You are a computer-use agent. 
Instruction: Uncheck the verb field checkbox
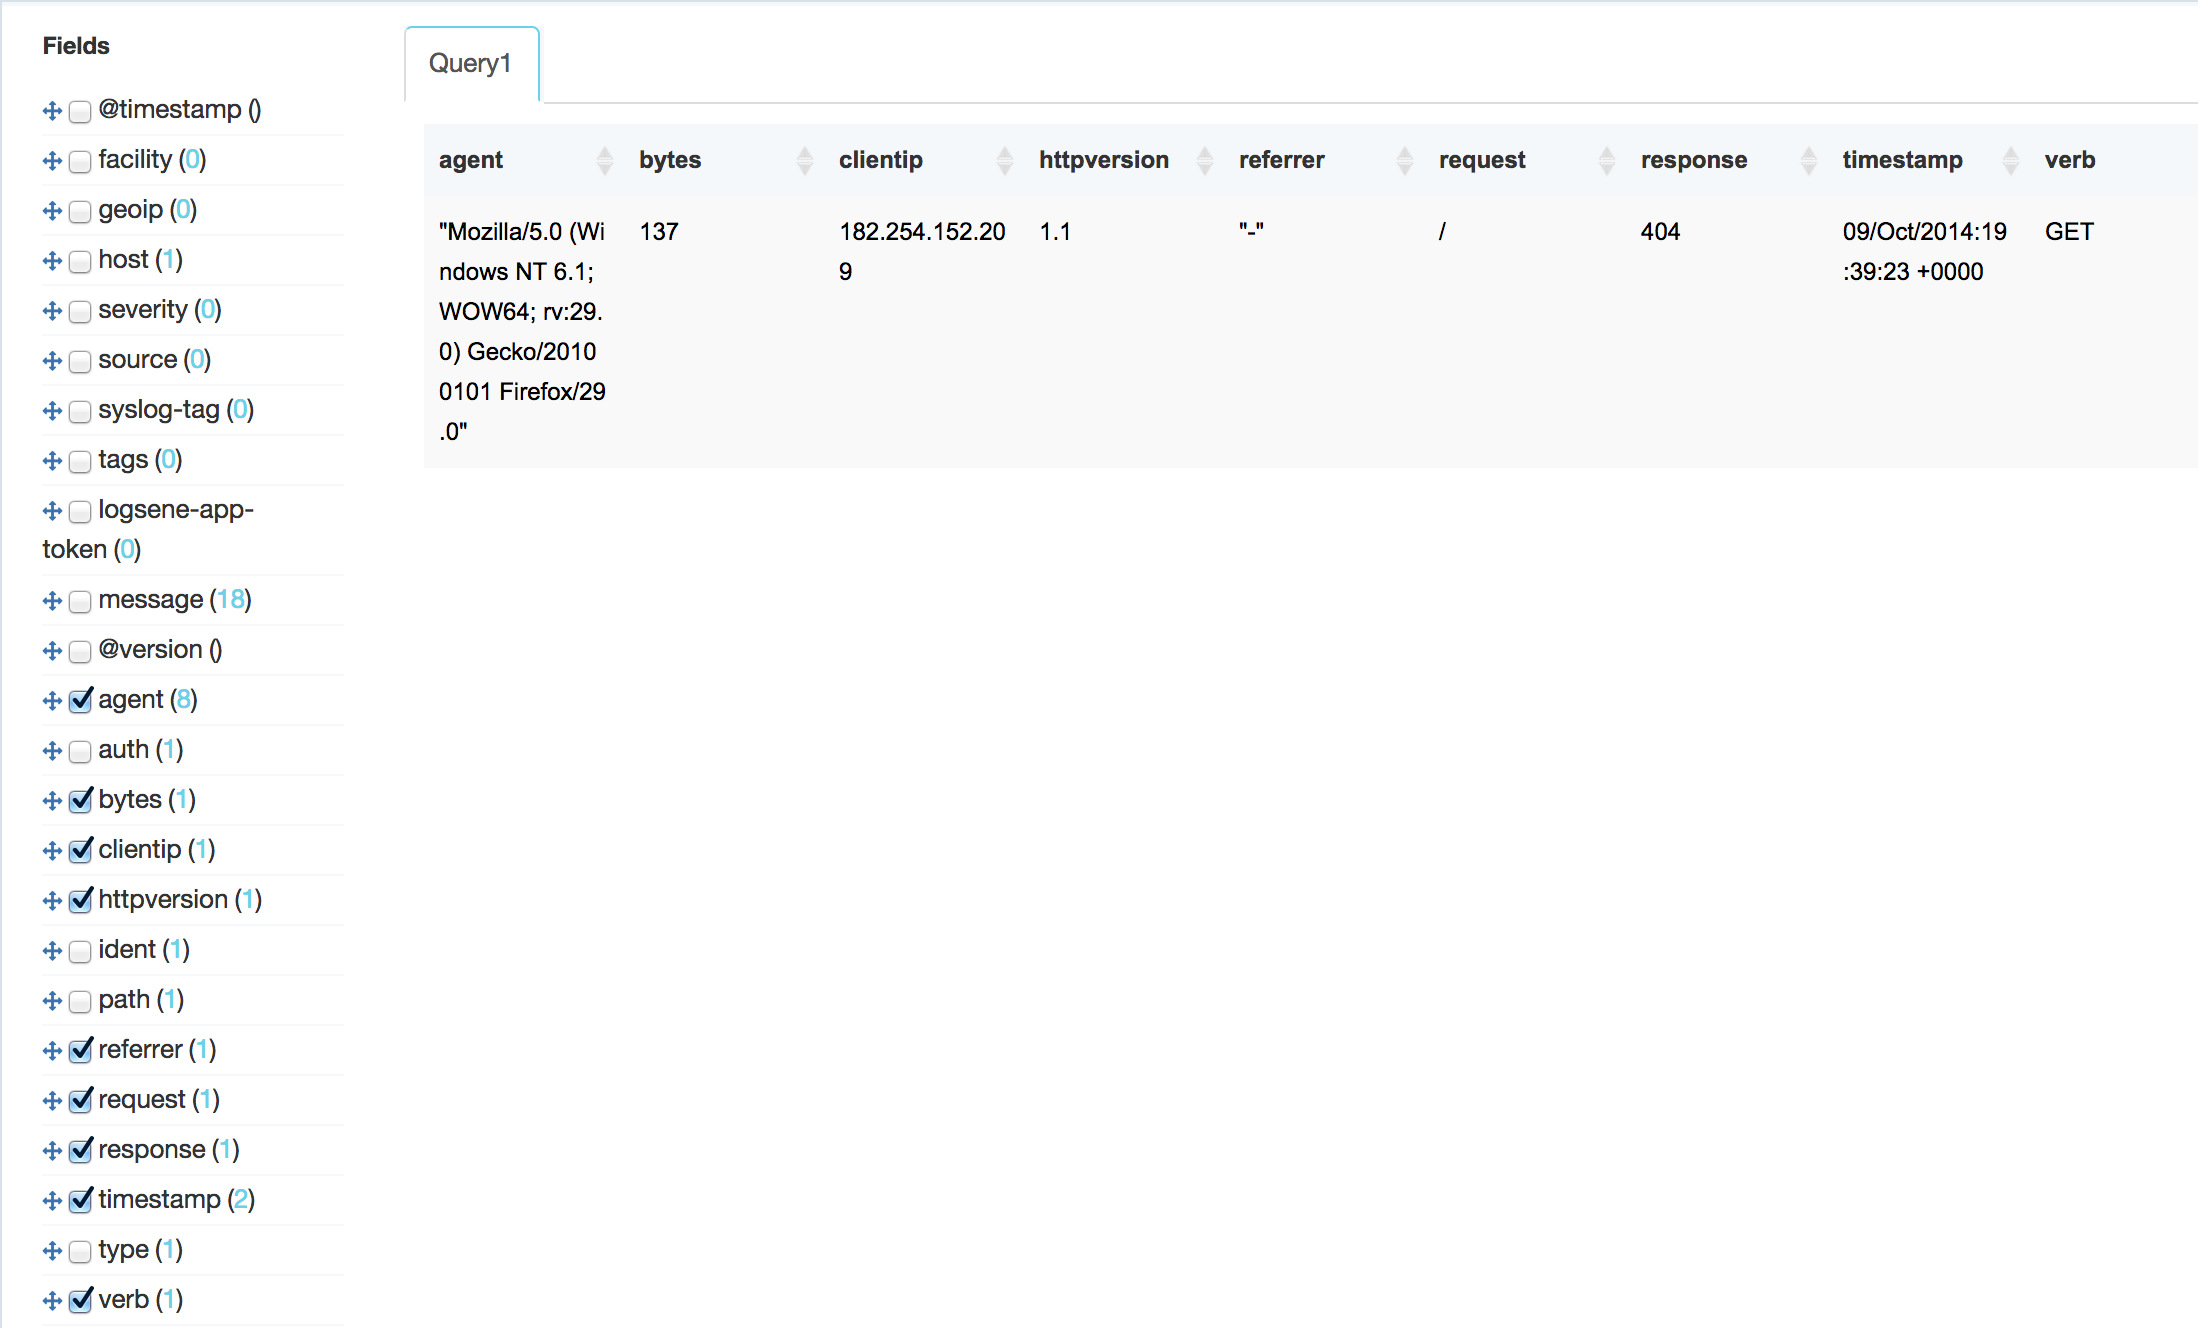80,1300
